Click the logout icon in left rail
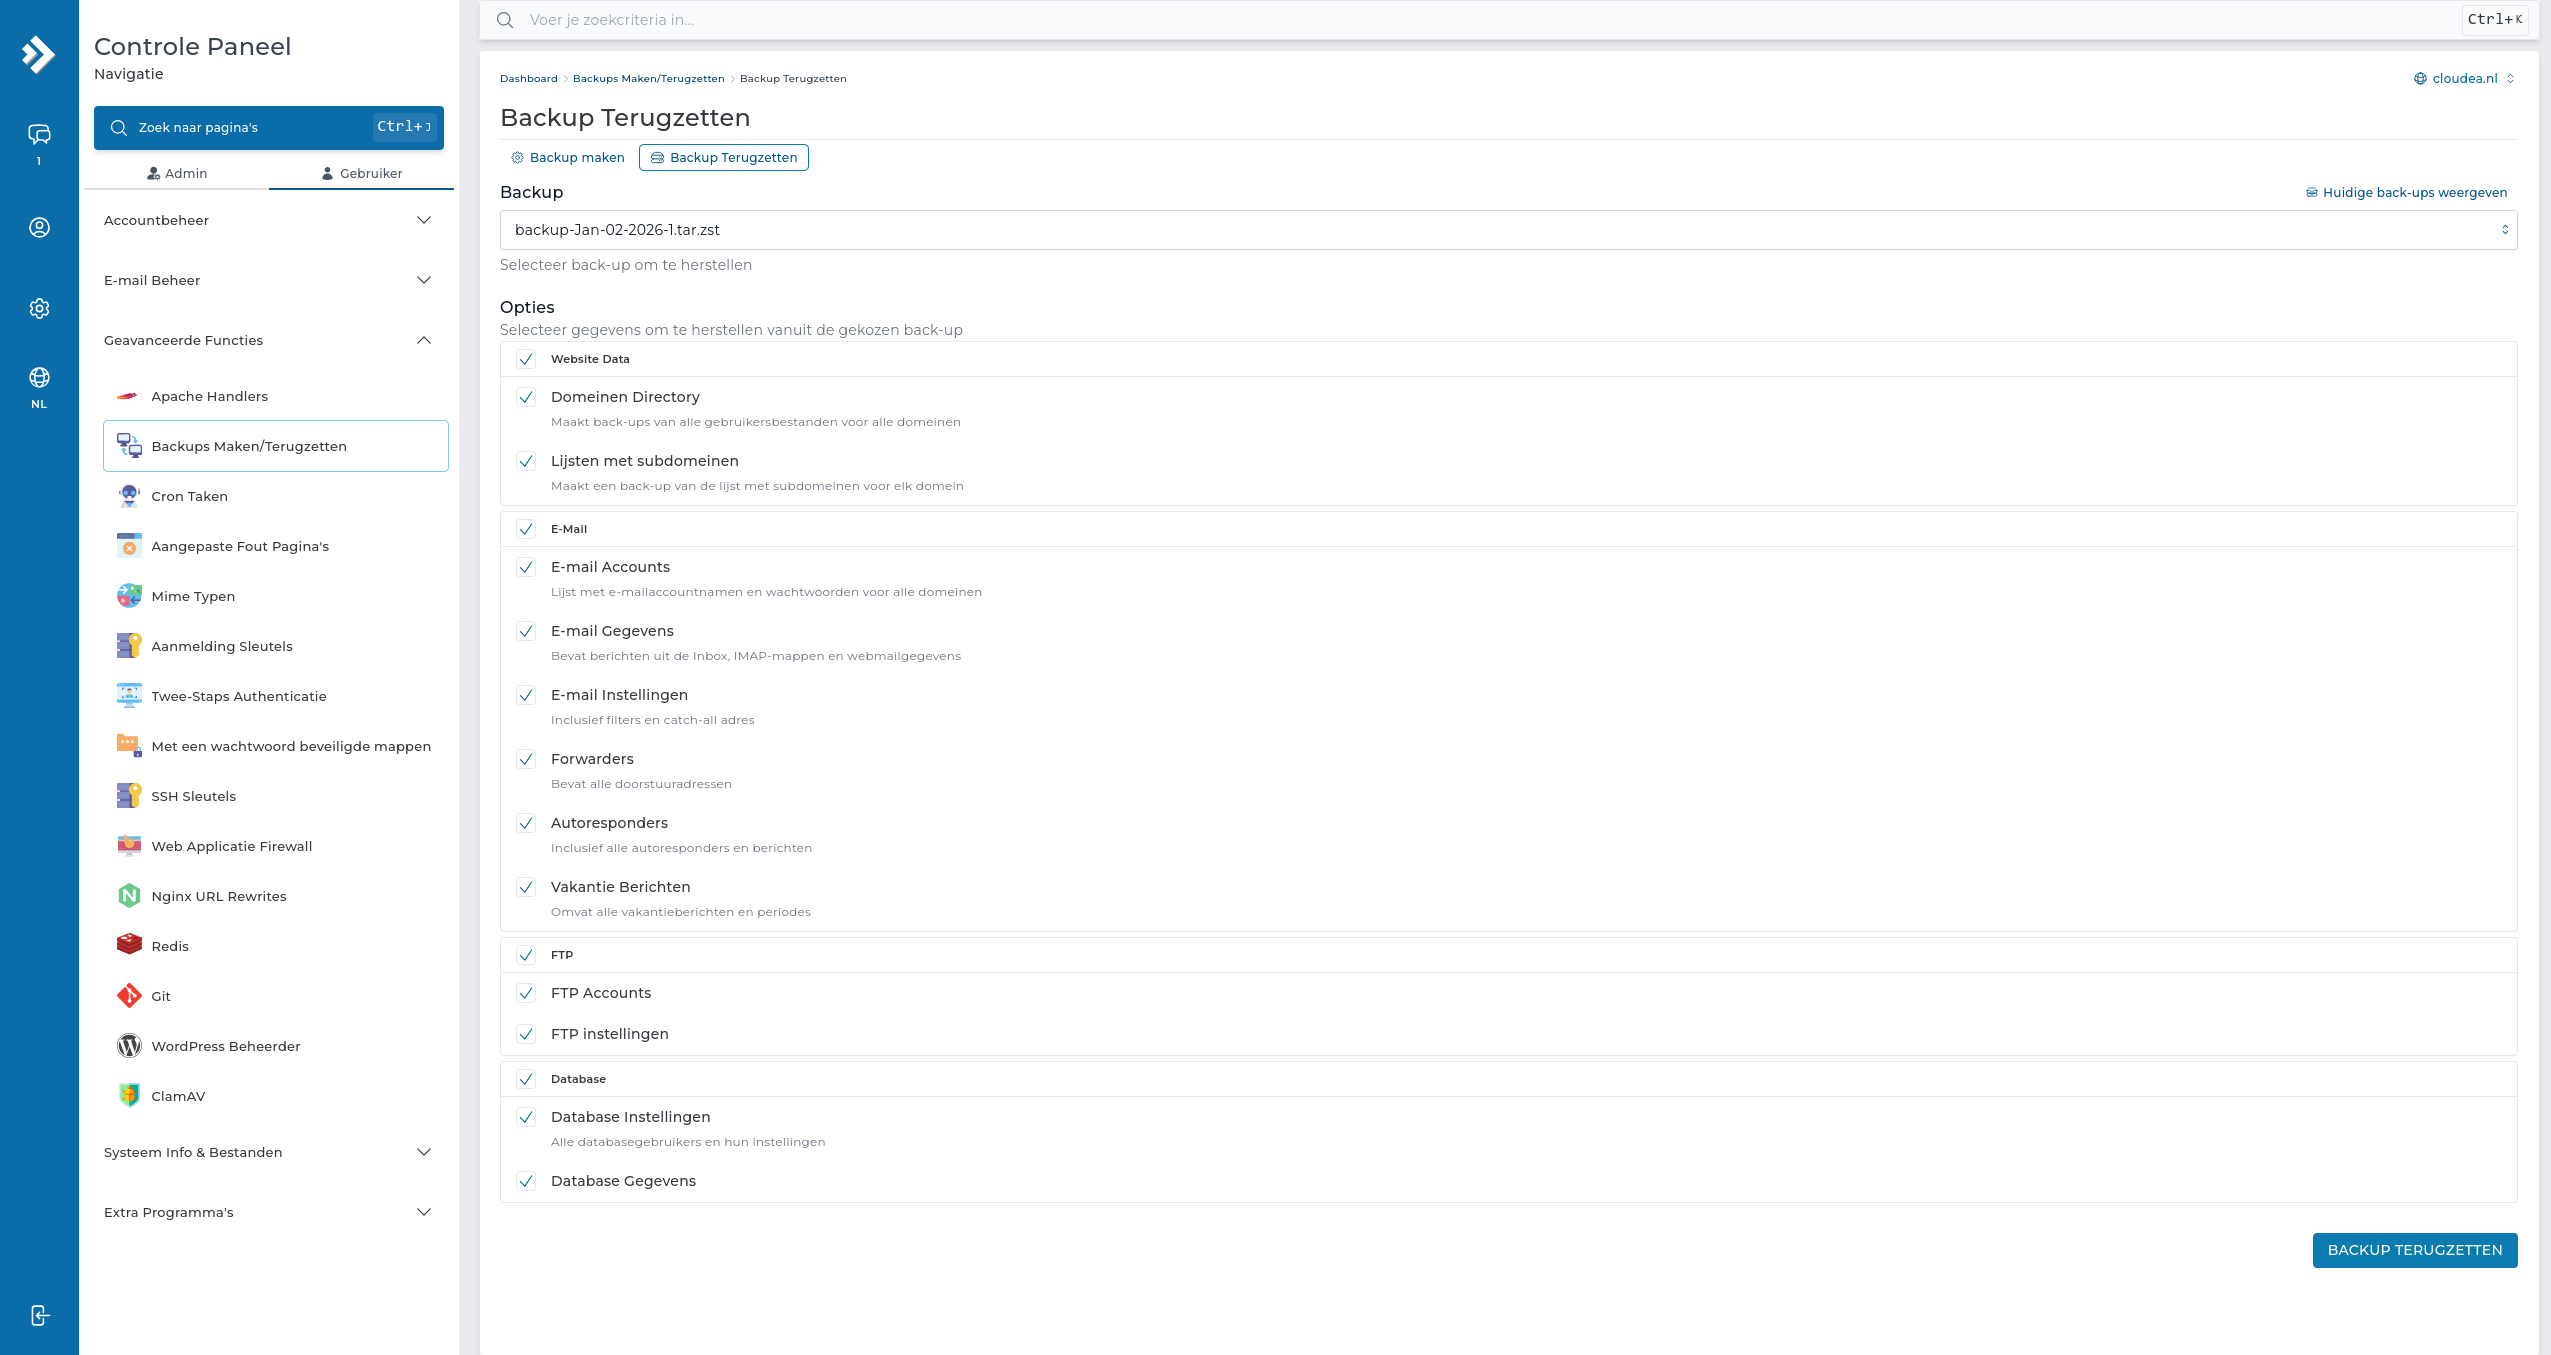 [39, 1315]
